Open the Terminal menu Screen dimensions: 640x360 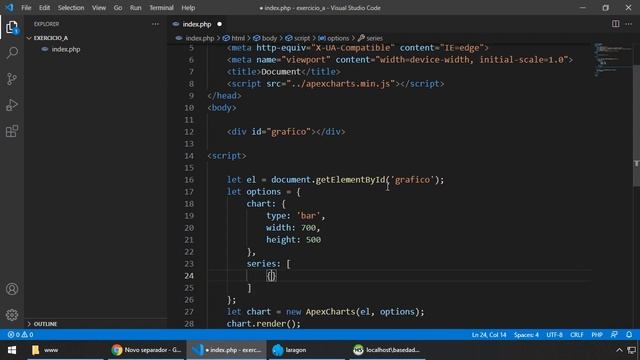coord(161,8)
